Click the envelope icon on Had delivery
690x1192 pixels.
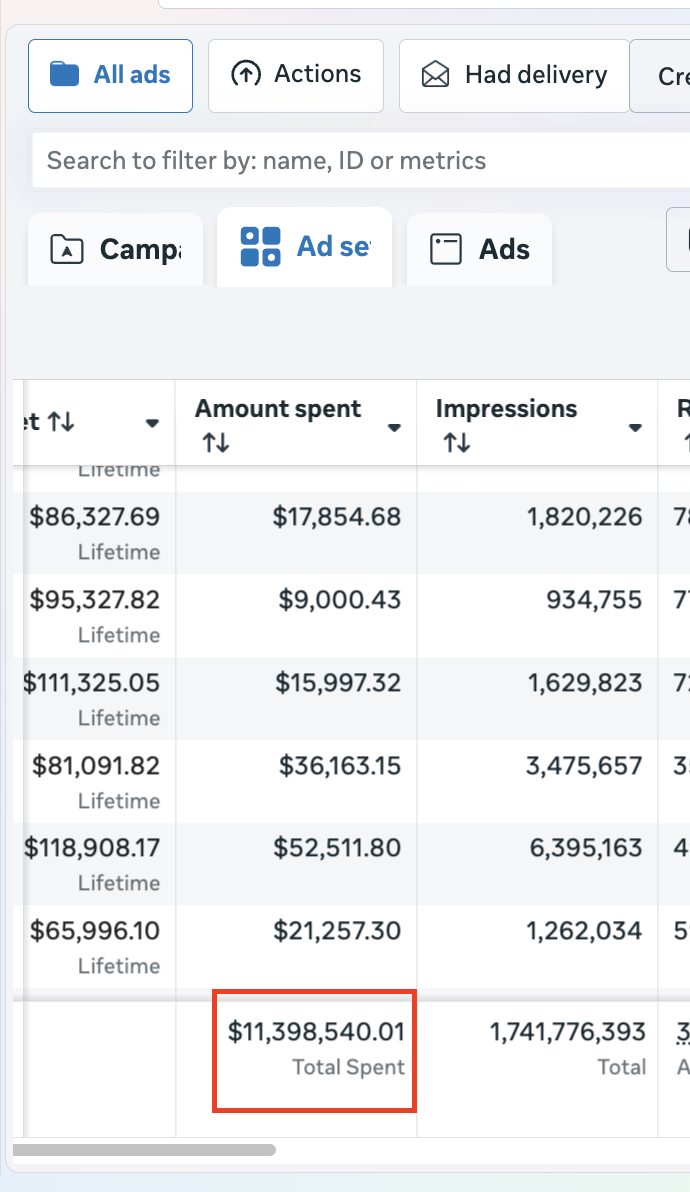point(434,74)
